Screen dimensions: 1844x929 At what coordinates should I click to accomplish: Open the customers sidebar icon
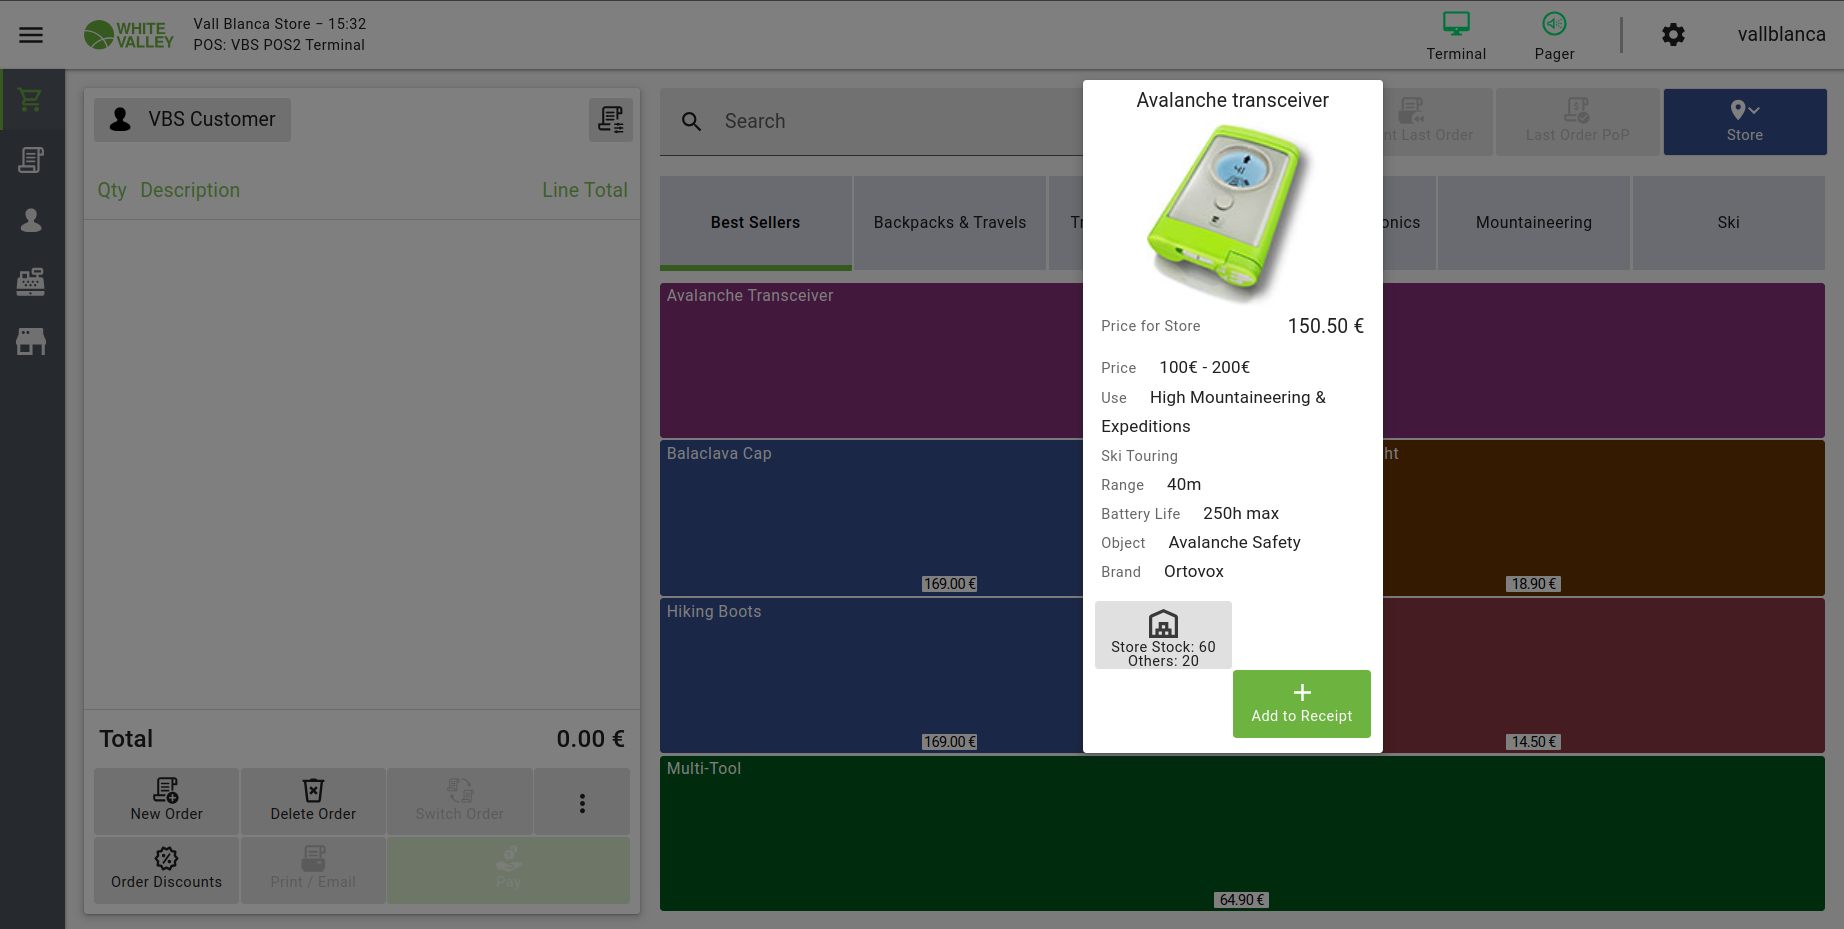click(31, 221)
